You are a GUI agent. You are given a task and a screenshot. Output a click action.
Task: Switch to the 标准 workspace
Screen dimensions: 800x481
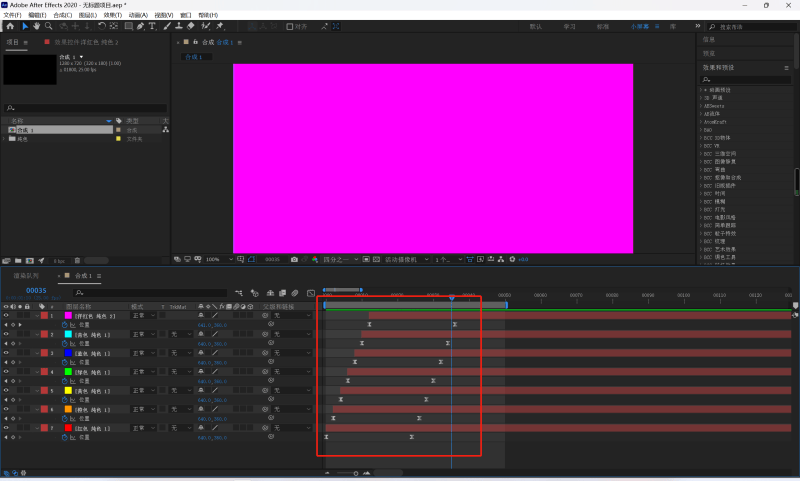click(x=603, y=27)
